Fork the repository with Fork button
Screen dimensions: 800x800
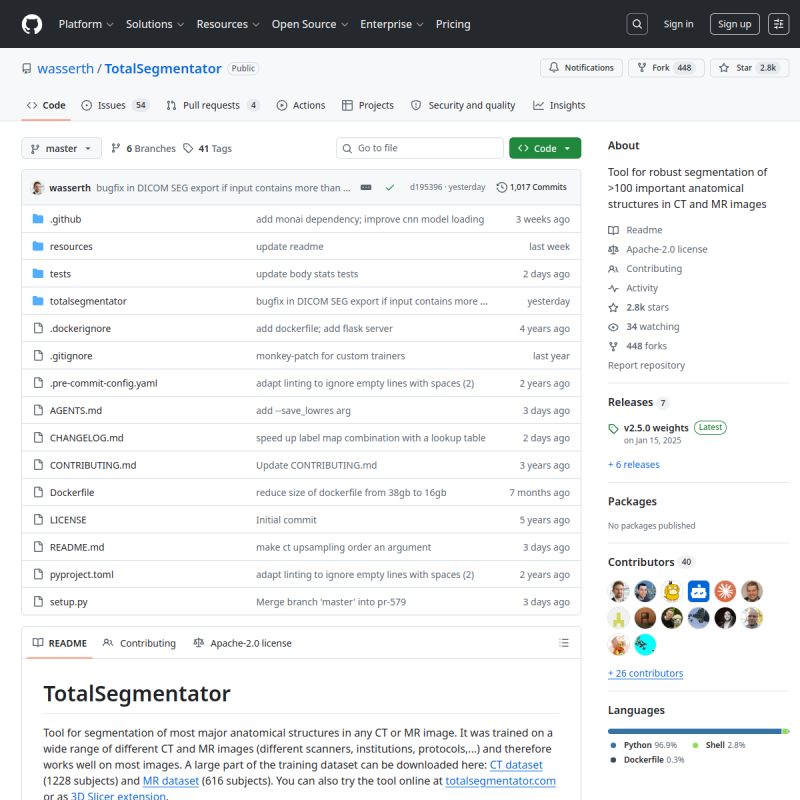click(x=666, y=68)
